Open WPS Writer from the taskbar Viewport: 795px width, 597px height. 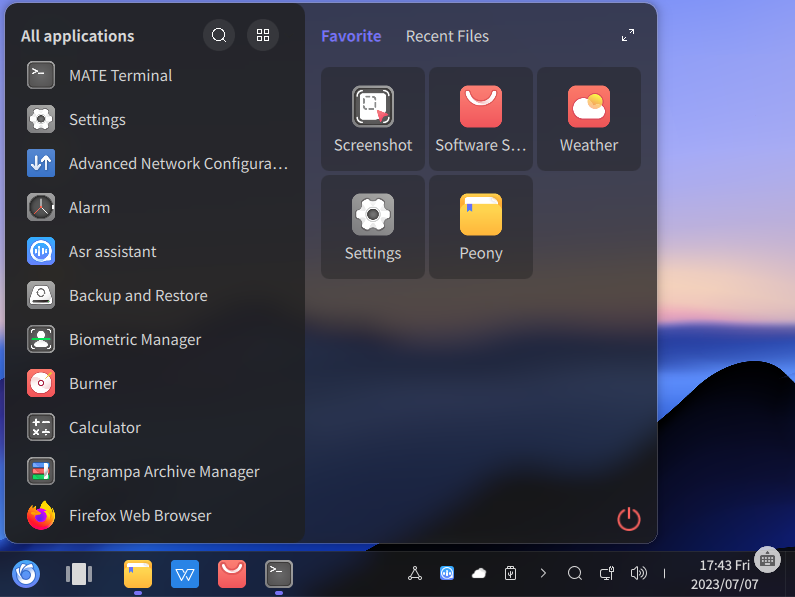[x=185, y=574]
